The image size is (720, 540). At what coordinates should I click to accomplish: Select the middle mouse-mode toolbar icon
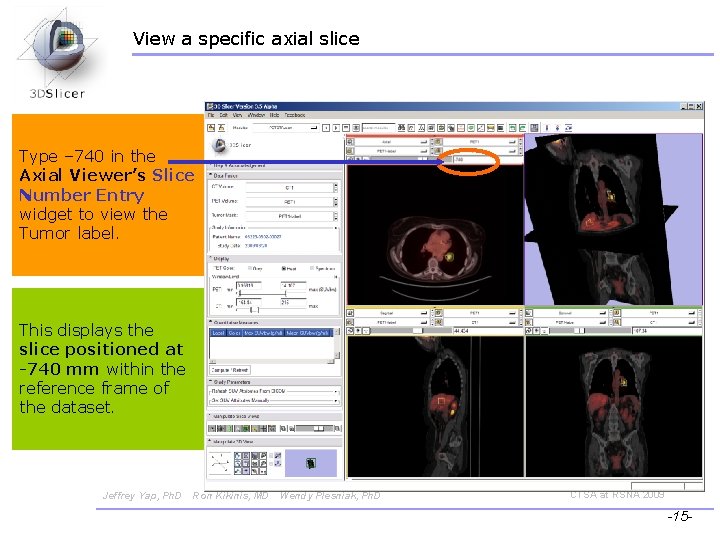point(557,128)
